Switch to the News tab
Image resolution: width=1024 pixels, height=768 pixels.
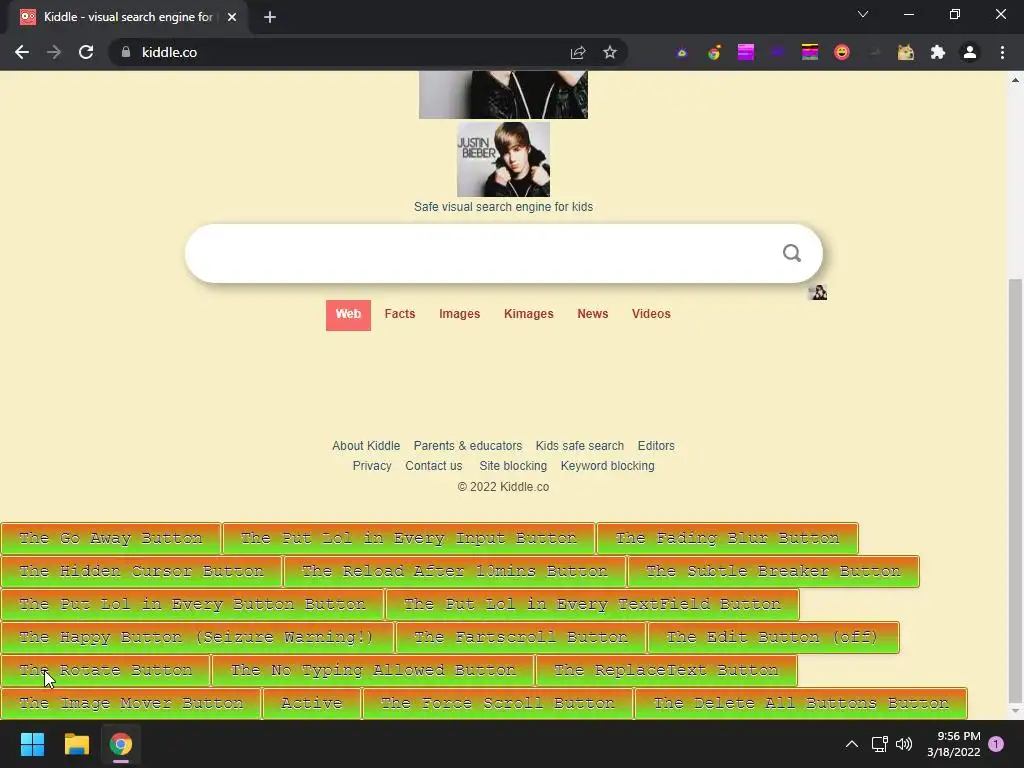592,314
